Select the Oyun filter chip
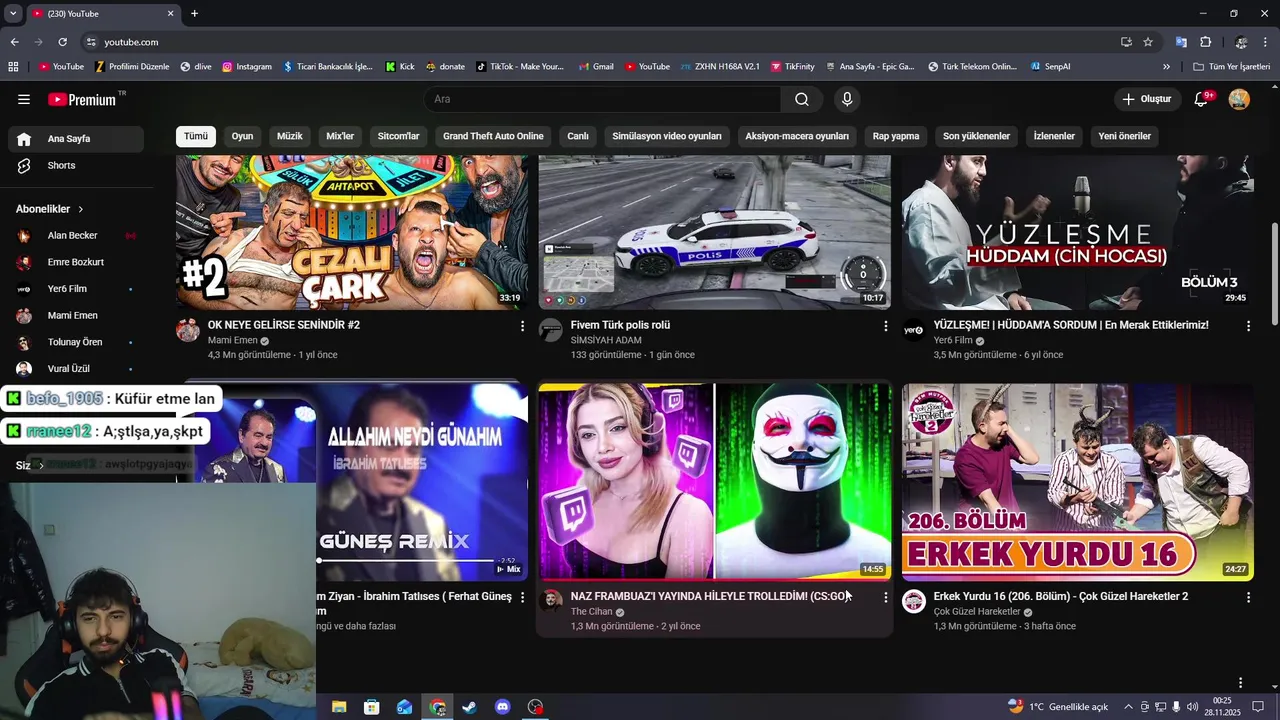 pyautogui.click(x=243, y=136)
